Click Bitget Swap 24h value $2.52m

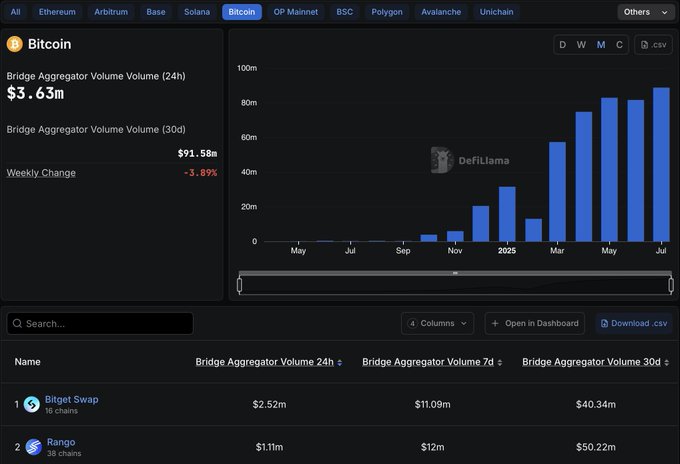[x=269, y=405]
